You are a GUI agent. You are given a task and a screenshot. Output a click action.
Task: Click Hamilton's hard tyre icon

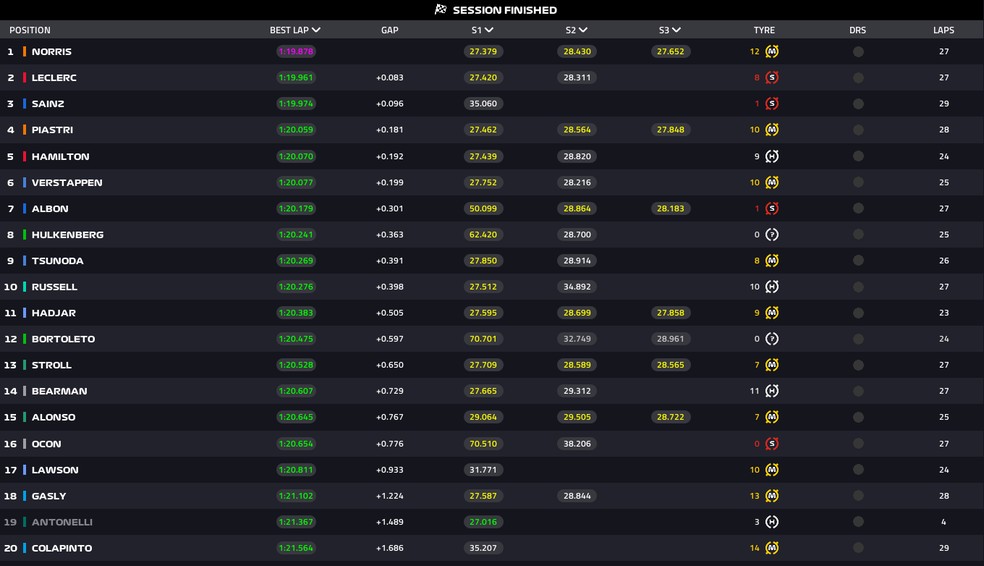(x=772, y=156)
